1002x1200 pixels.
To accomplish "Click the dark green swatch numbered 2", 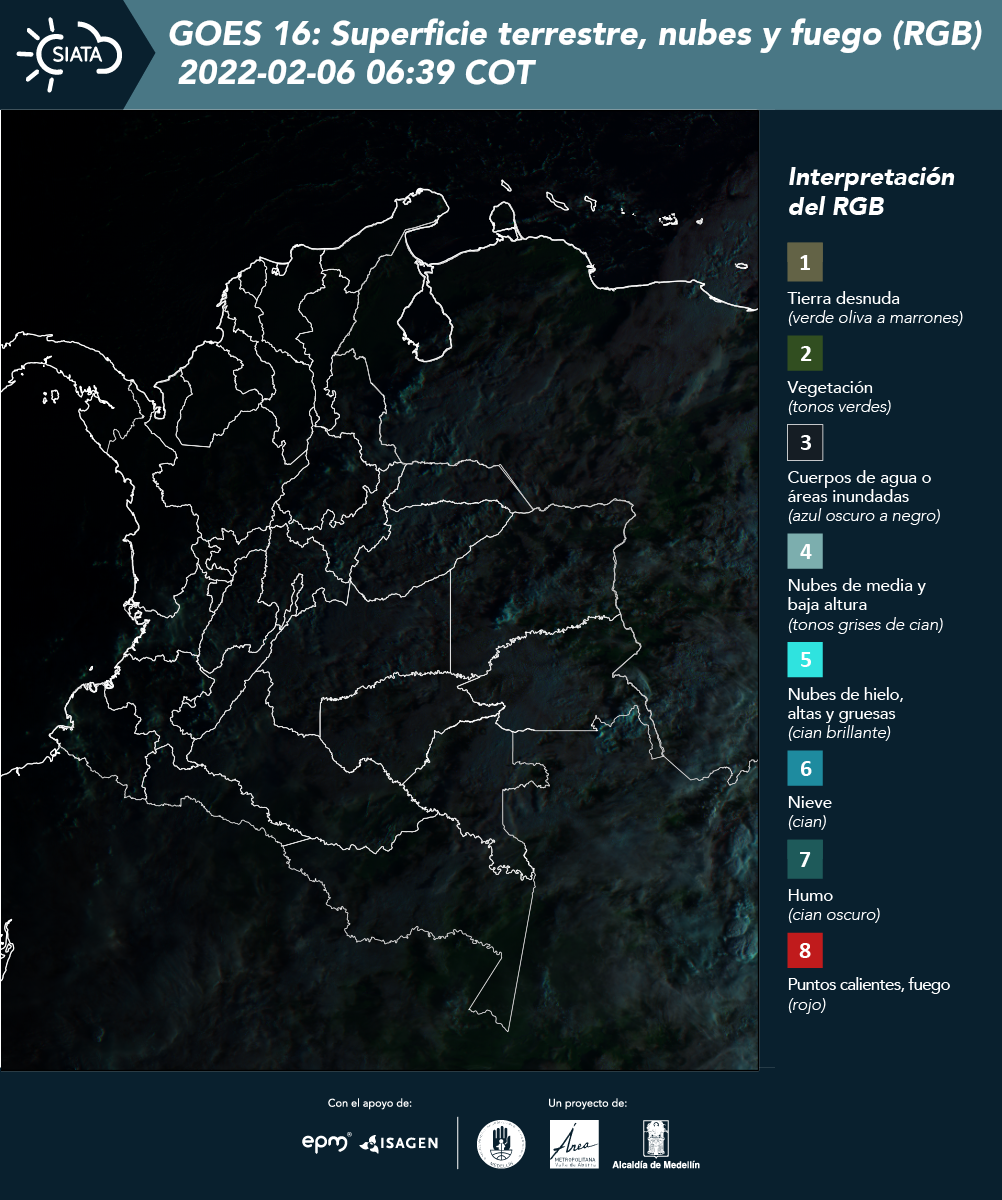I will click(805, 353).
